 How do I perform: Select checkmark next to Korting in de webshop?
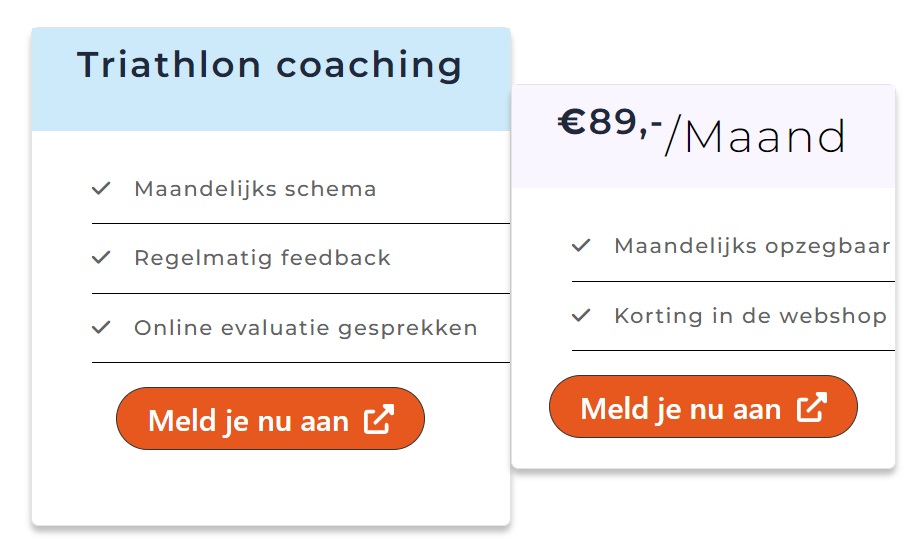pos(581,315)
